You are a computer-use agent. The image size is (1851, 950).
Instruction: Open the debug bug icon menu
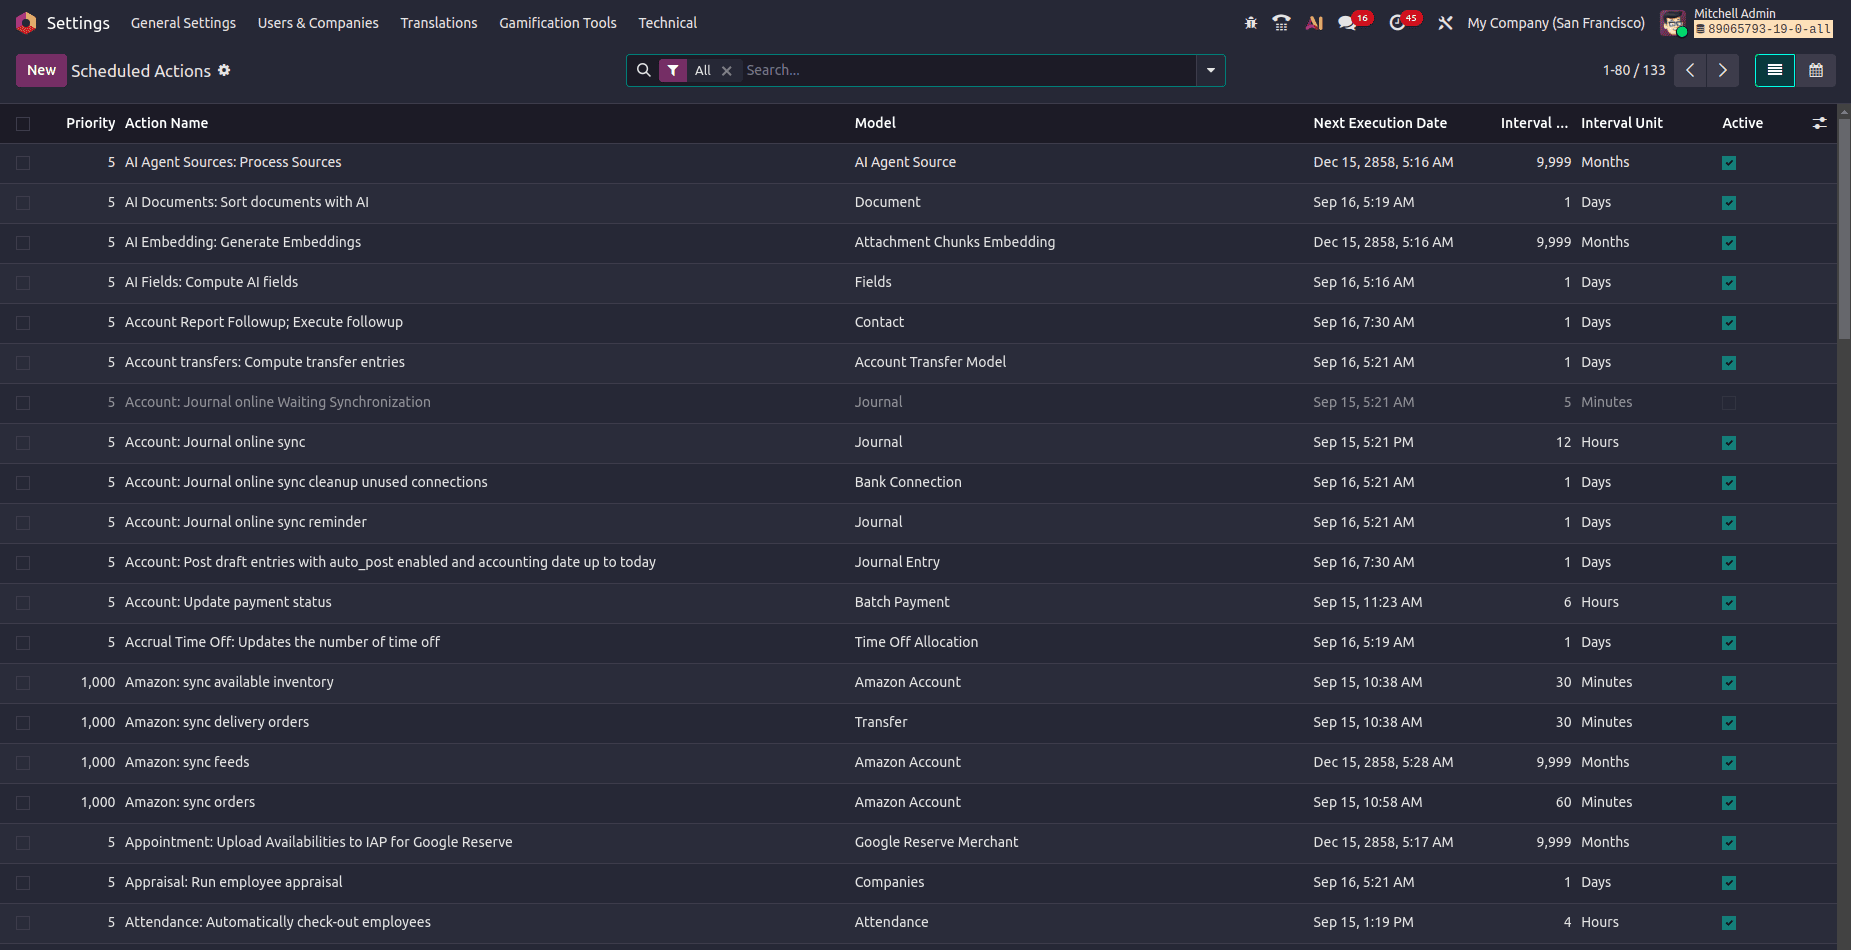point(1251,23)
